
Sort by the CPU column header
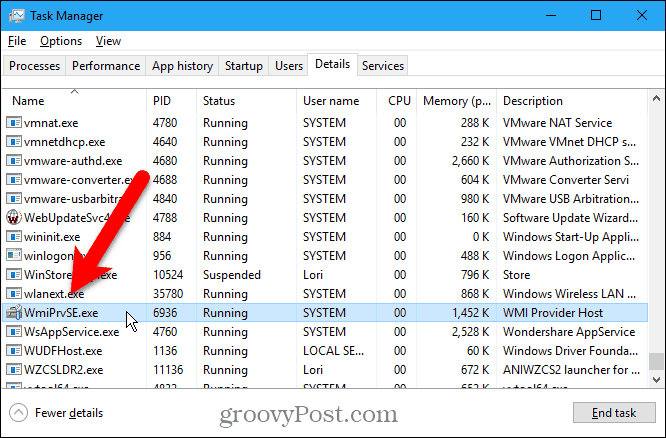[397, 101]
